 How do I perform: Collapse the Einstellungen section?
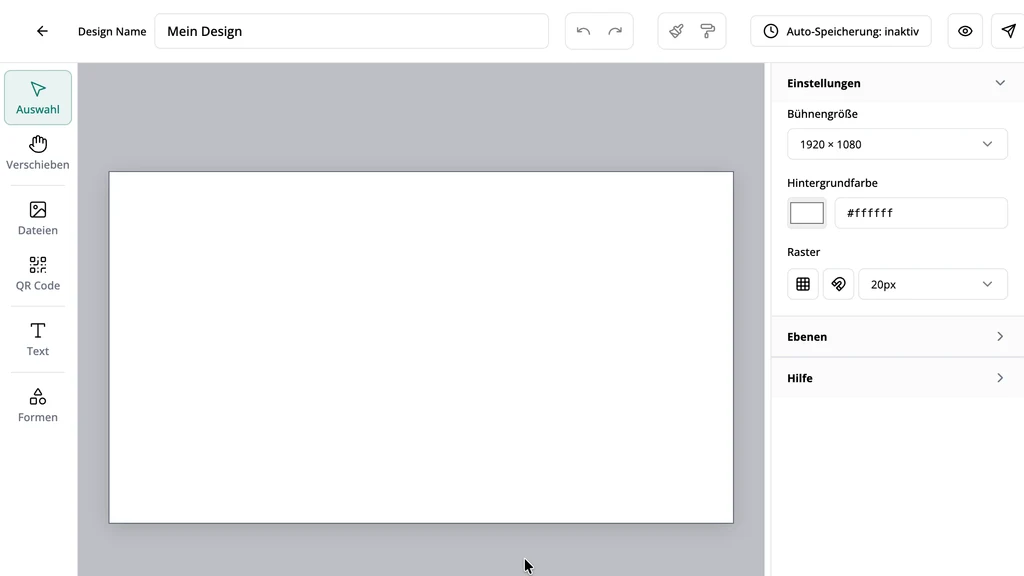coord(897,83)
